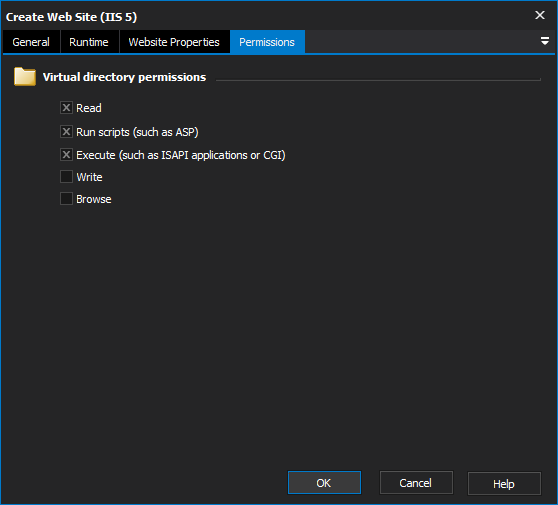This screenshot has width=558, height=505.
Task: Click the Read label text
Action: click(x=89, y=108)
